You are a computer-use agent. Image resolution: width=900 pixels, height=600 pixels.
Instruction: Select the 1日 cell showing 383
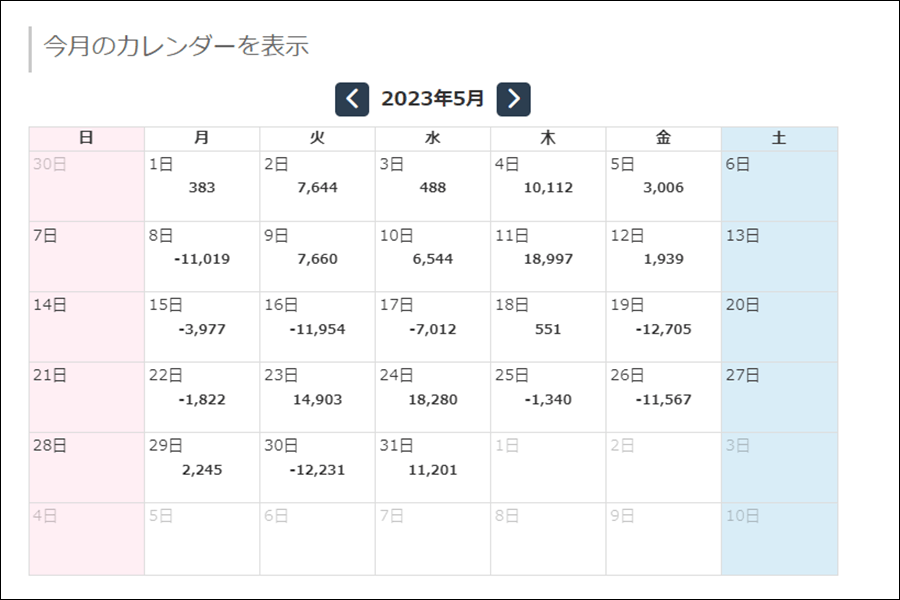(x=202, y=186)
